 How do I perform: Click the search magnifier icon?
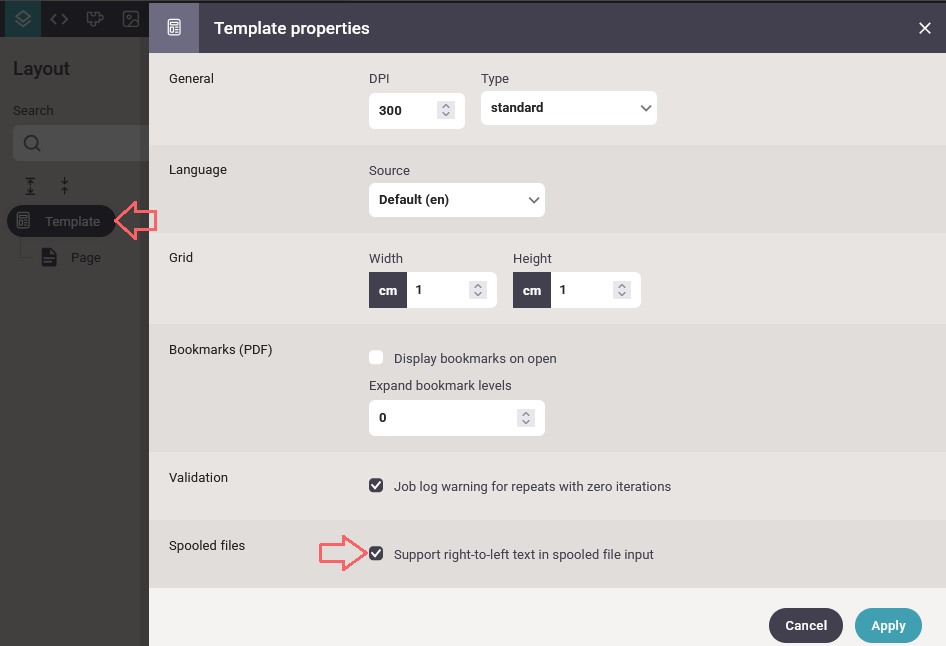32,143
